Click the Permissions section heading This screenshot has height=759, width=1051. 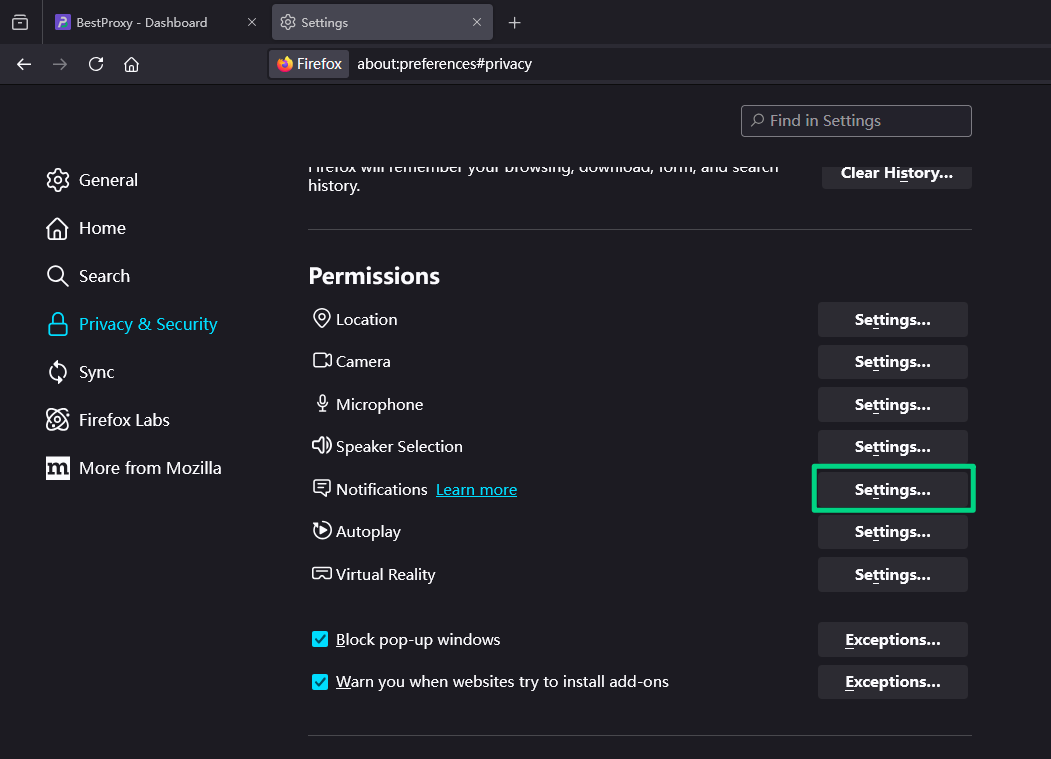[x=374, y=276]
